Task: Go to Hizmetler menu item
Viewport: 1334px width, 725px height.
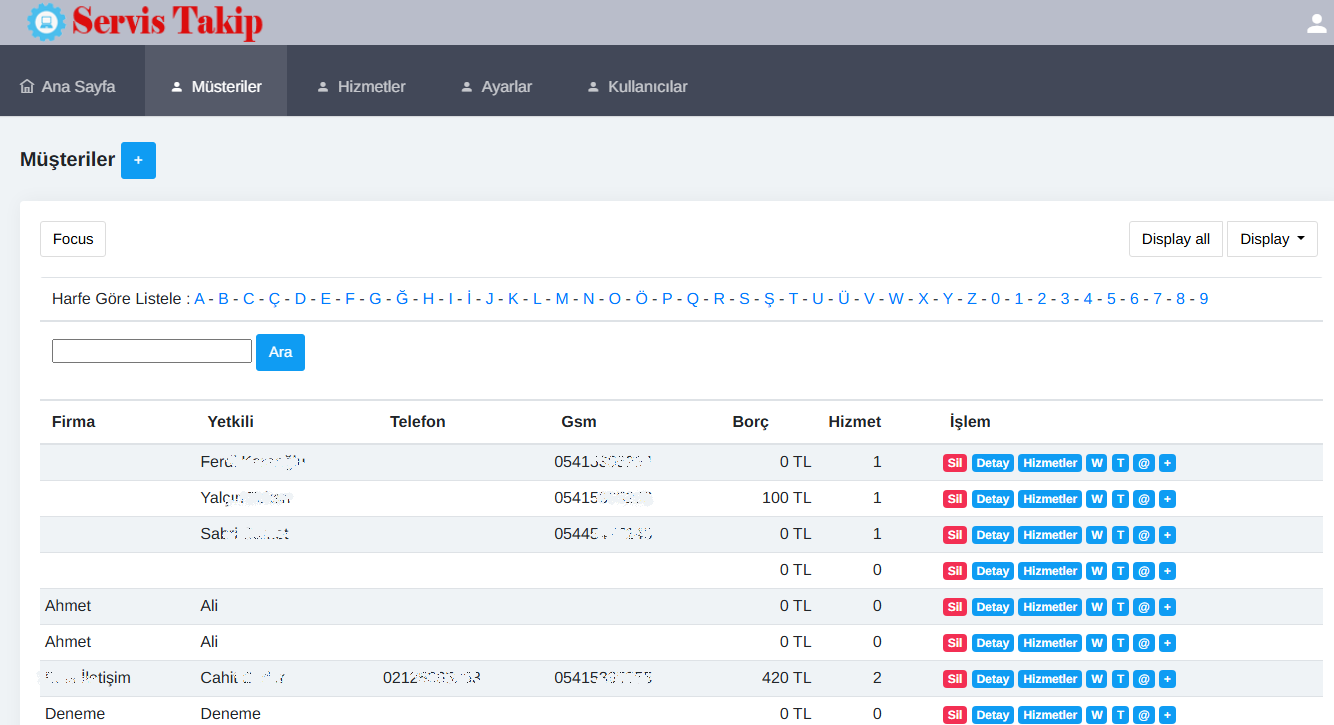Action: (361, 87)
